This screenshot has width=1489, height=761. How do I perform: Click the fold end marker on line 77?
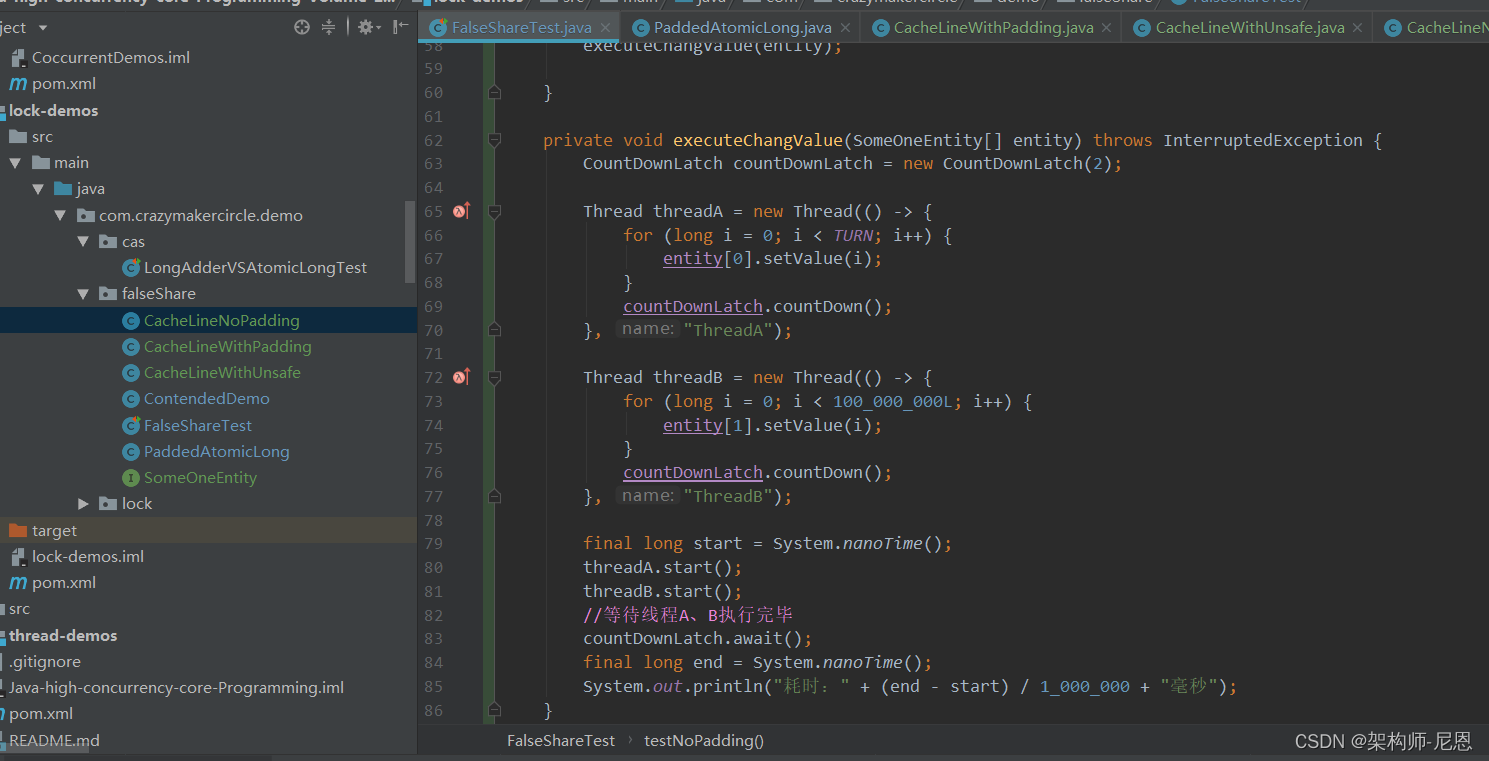494,496
